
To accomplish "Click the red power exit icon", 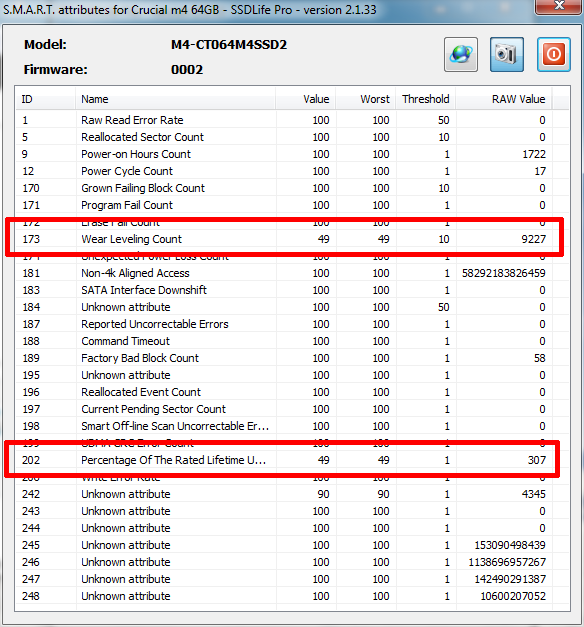I will pos(554,55).
